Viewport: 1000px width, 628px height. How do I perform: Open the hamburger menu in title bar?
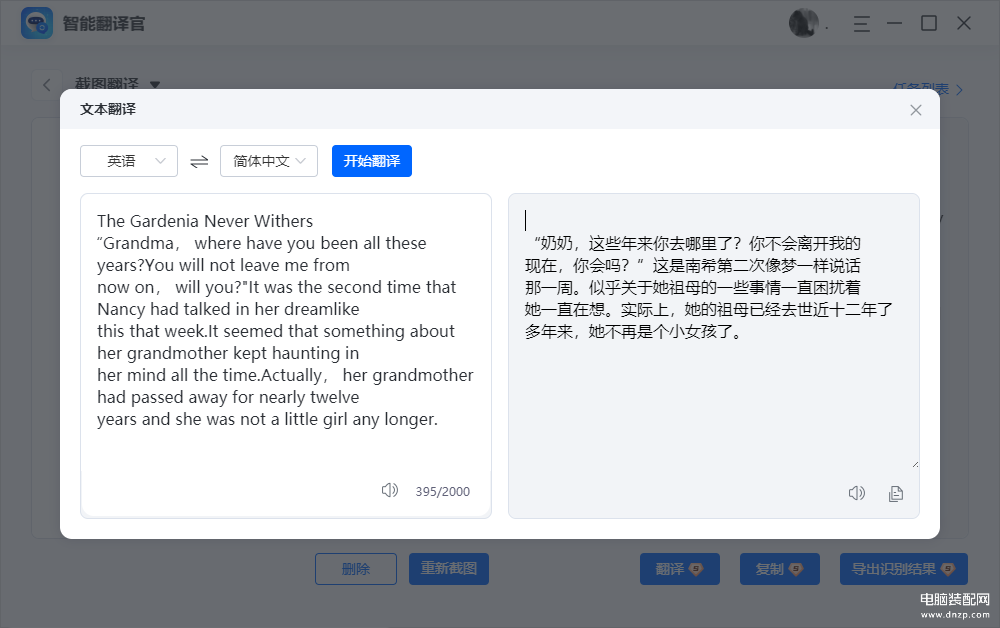pos(862,24)
